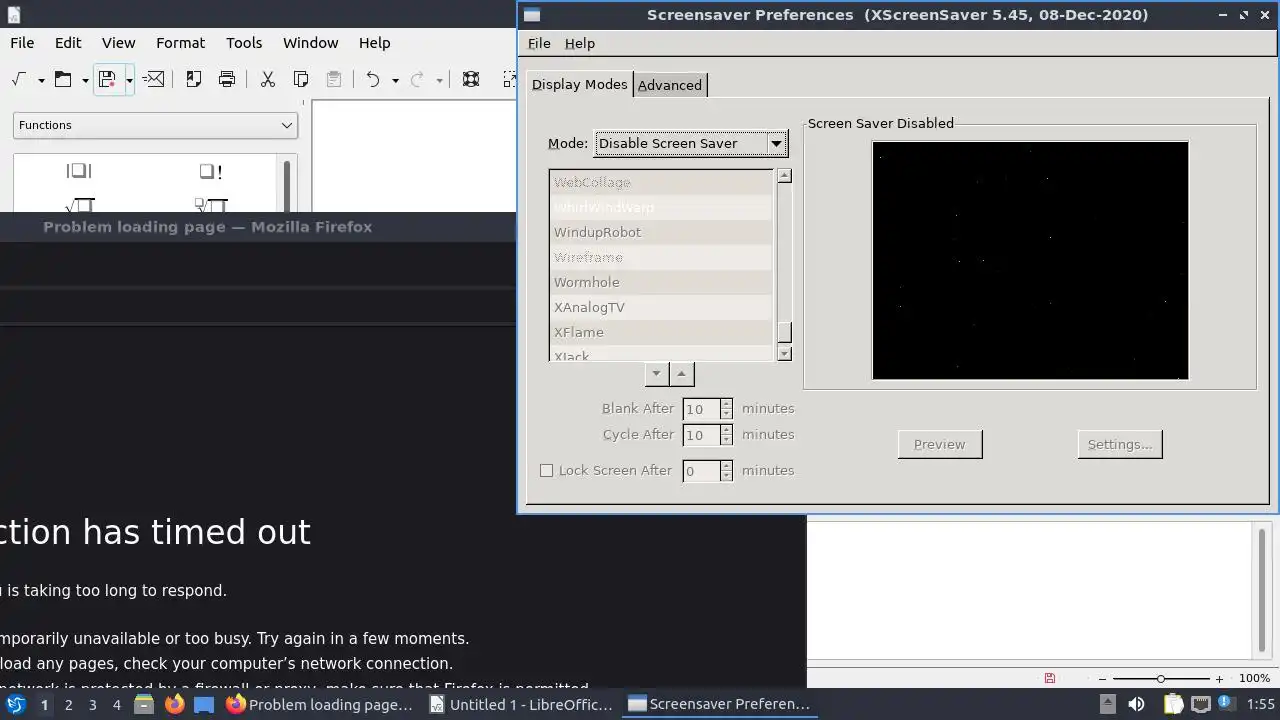
Task: Click the show desktop icon on the taskbar
Action: point(204,704)
